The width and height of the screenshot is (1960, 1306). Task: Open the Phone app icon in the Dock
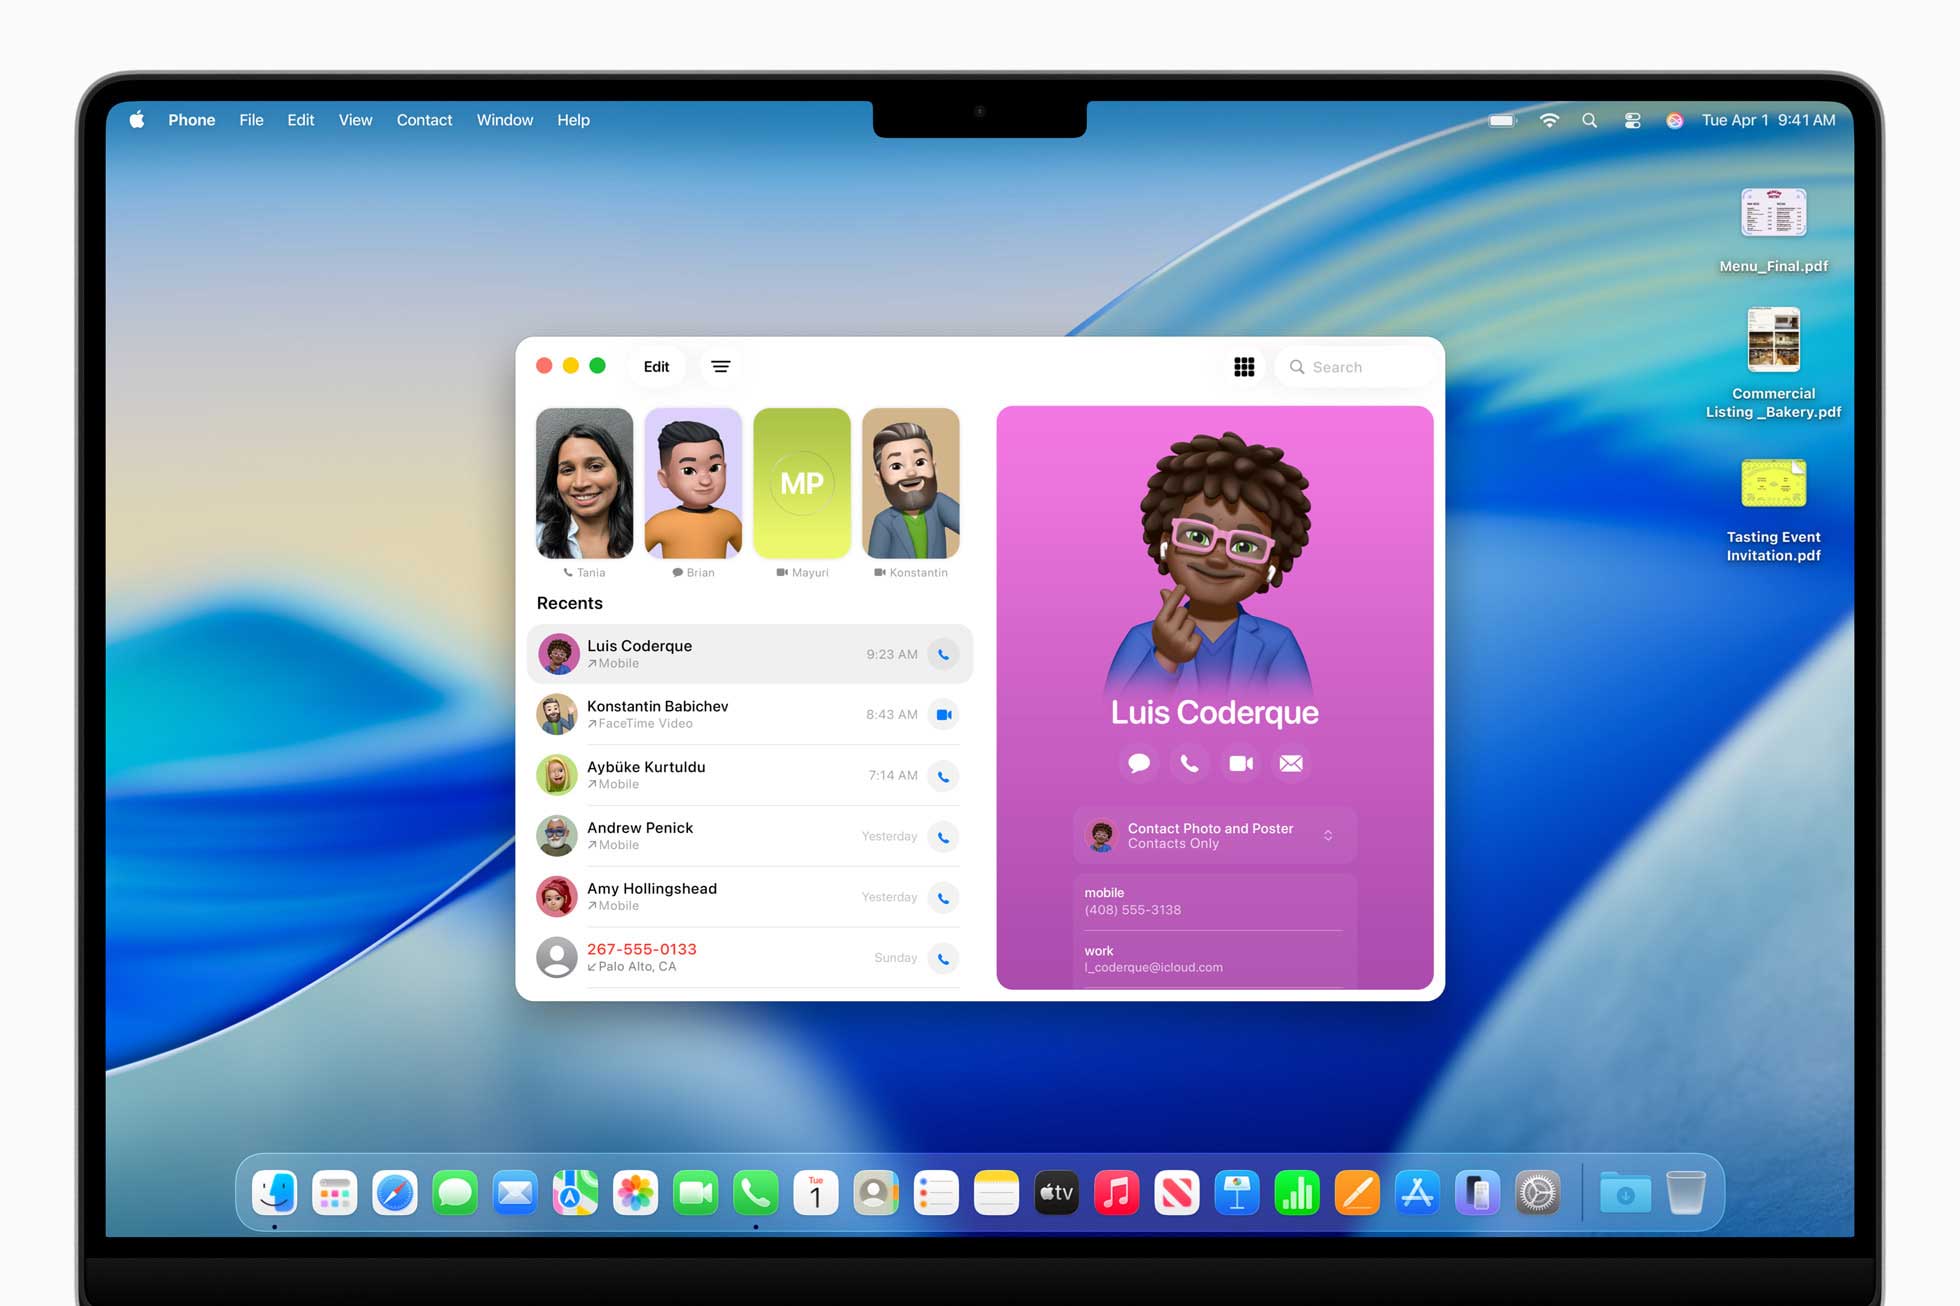[x=755, y=1192]
